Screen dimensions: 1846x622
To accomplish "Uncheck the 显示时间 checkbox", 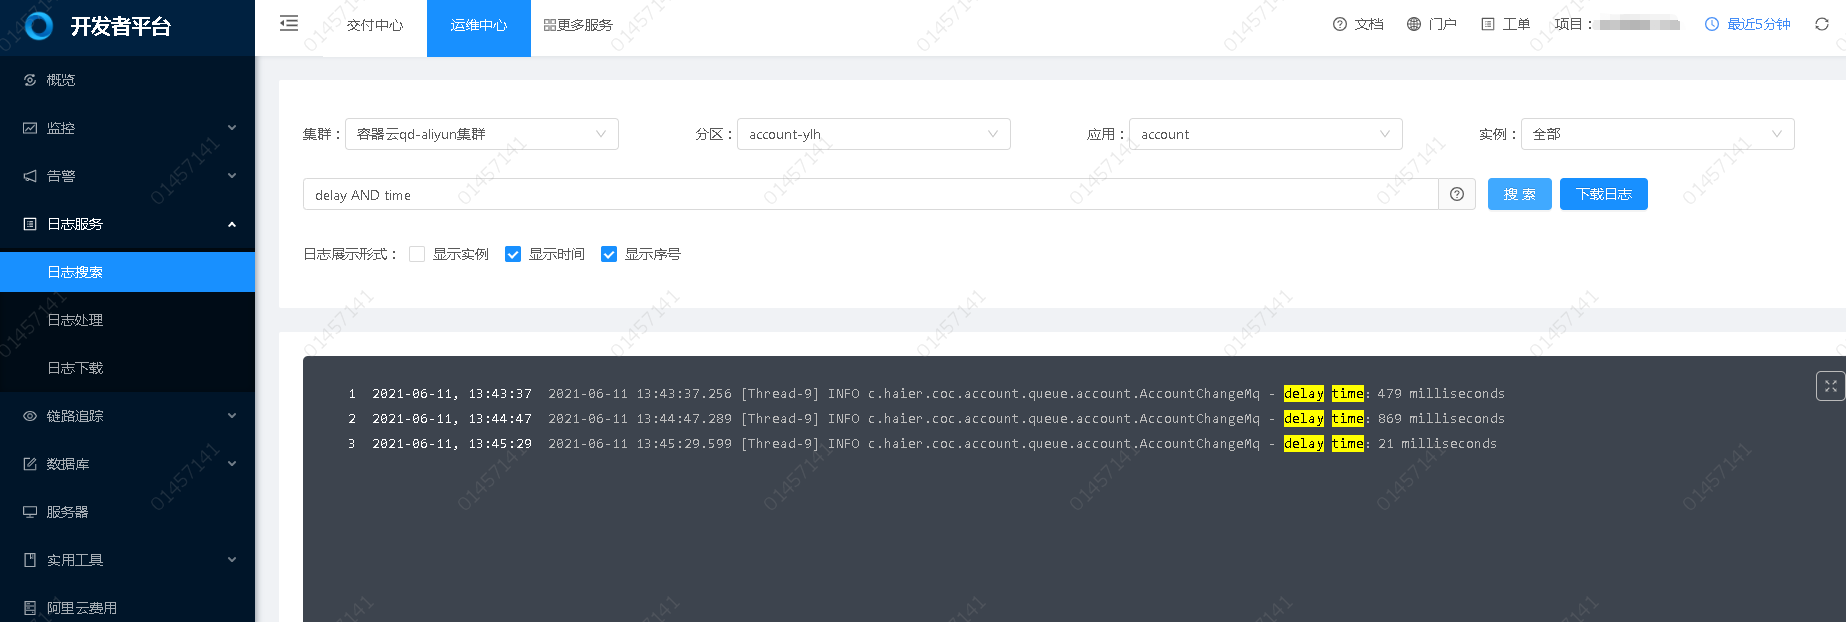I will 513,254.
